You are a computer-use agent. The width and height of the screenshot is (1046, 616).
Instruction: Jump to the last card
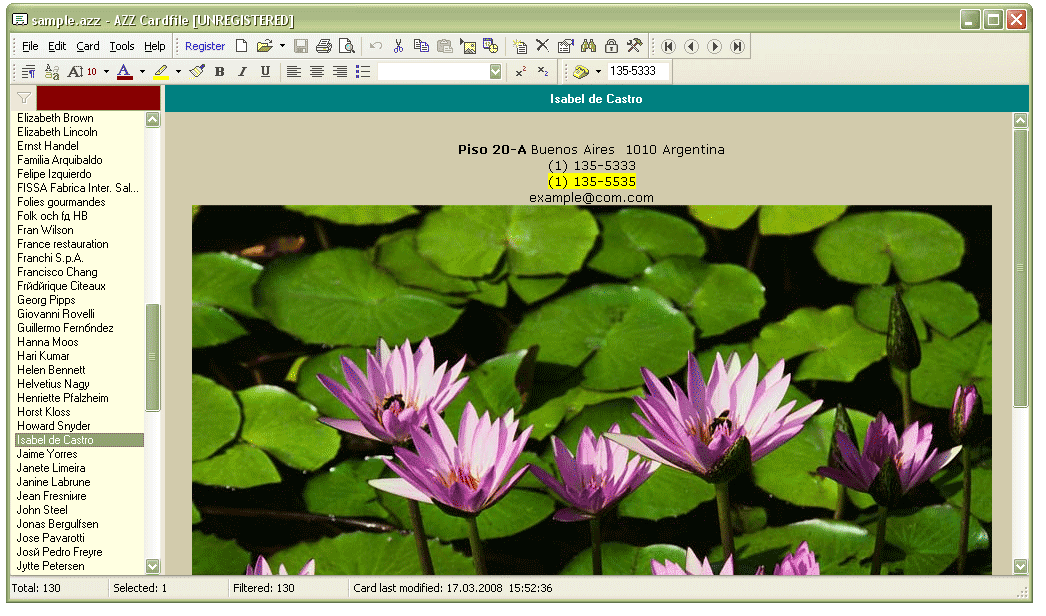click(x=737, y=46)
